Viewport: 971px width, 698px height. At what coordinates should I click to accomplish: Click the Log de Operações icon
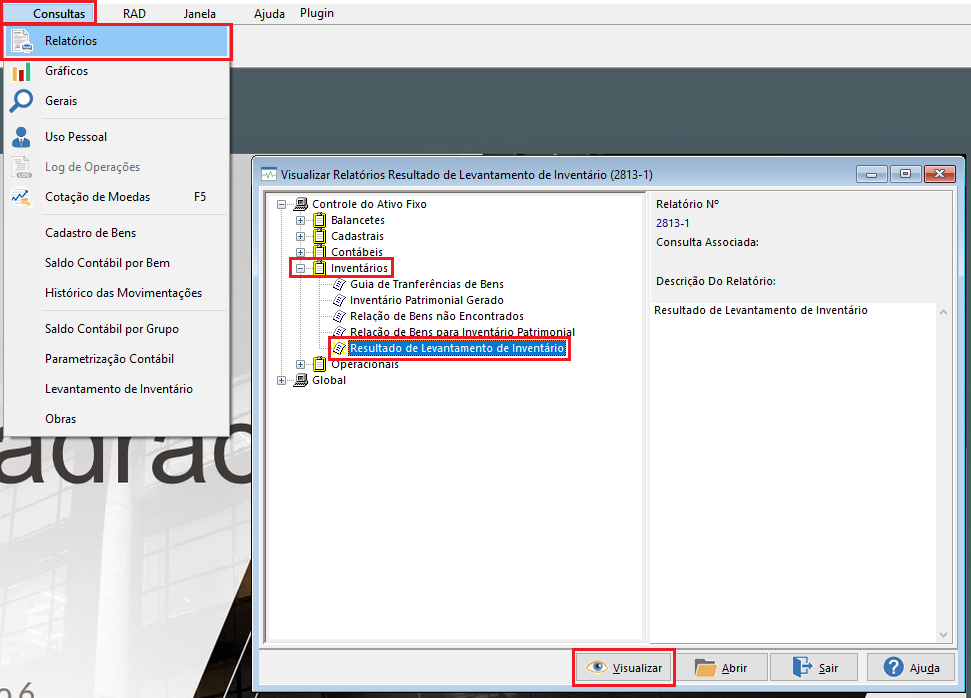[x=21, y=167]
